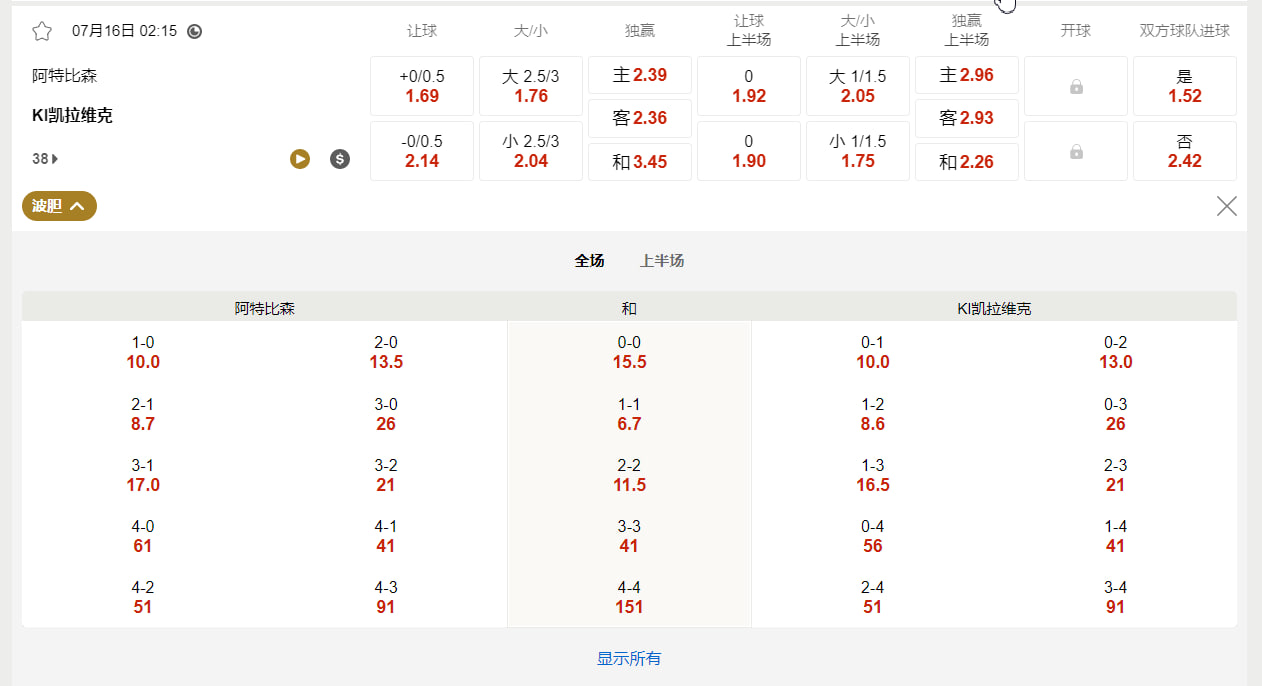Select first-half handicap 0 at 1.92
Image resolution: width=1262 pixels, height=686 pixels.
pyautogui.click(x=749, y=86)
